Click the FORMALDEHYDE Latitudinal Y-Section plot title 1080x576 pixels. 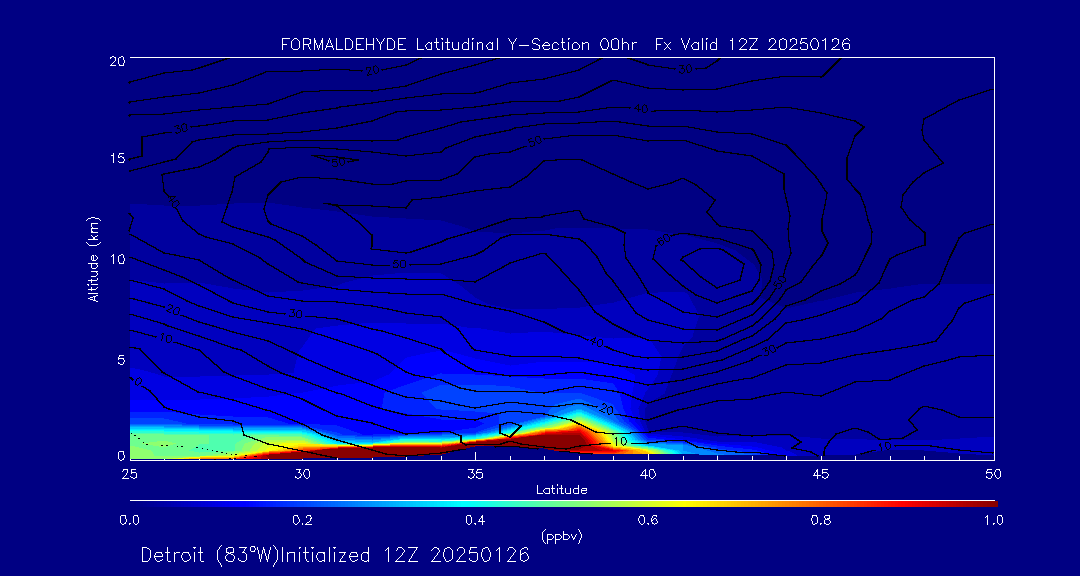[565, 45]
